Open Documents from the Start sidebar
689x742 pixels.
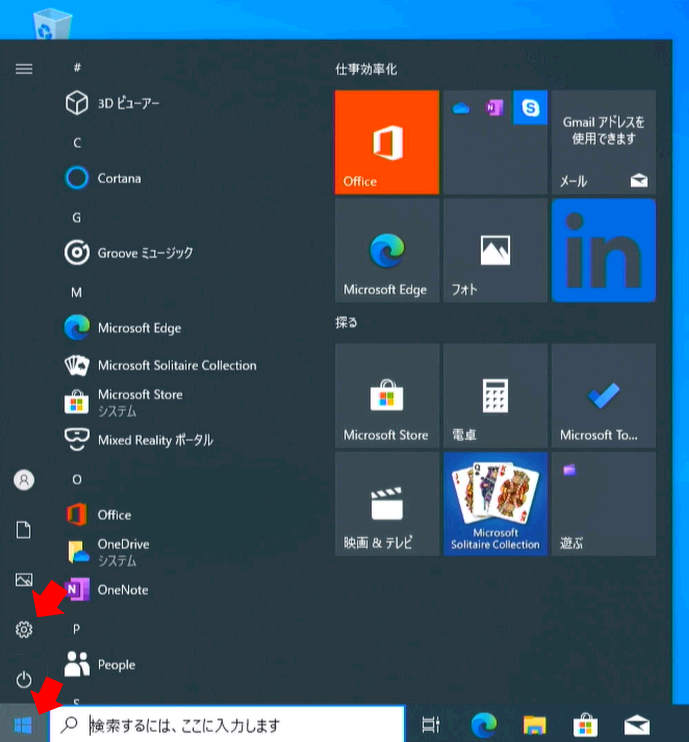[x=24, y=530]
